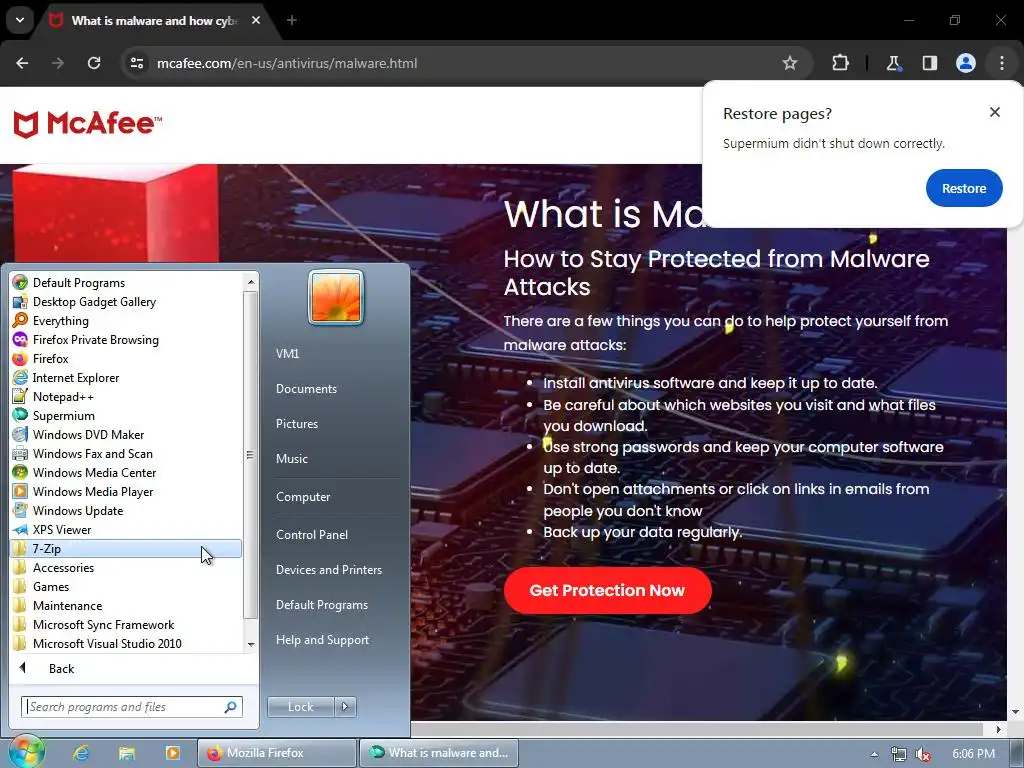Expand the Games folder
This screenshot has height=768, width=1024.
click(126, 586)
